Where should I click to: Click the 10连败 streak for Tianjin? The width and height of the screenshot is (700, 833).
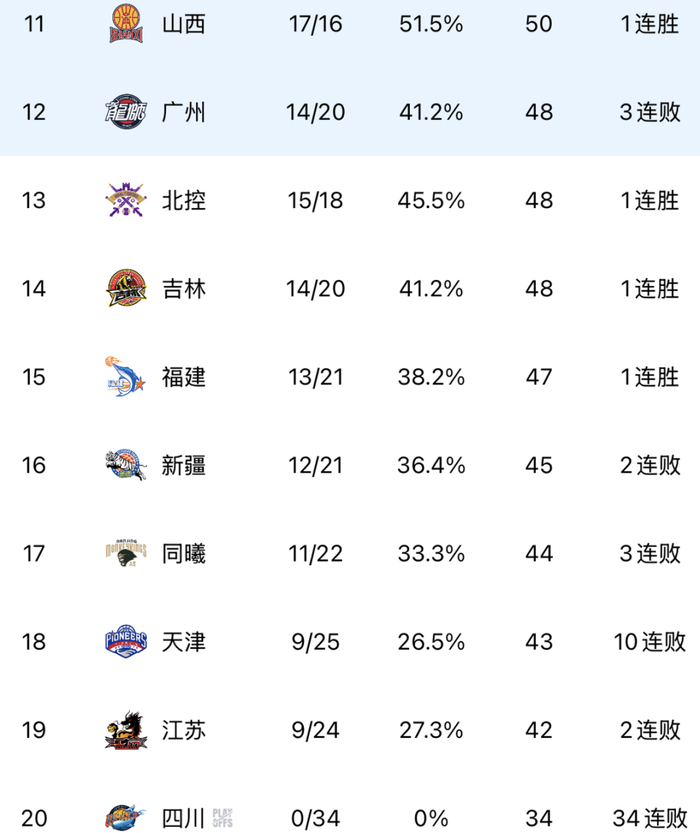[650, 641]
